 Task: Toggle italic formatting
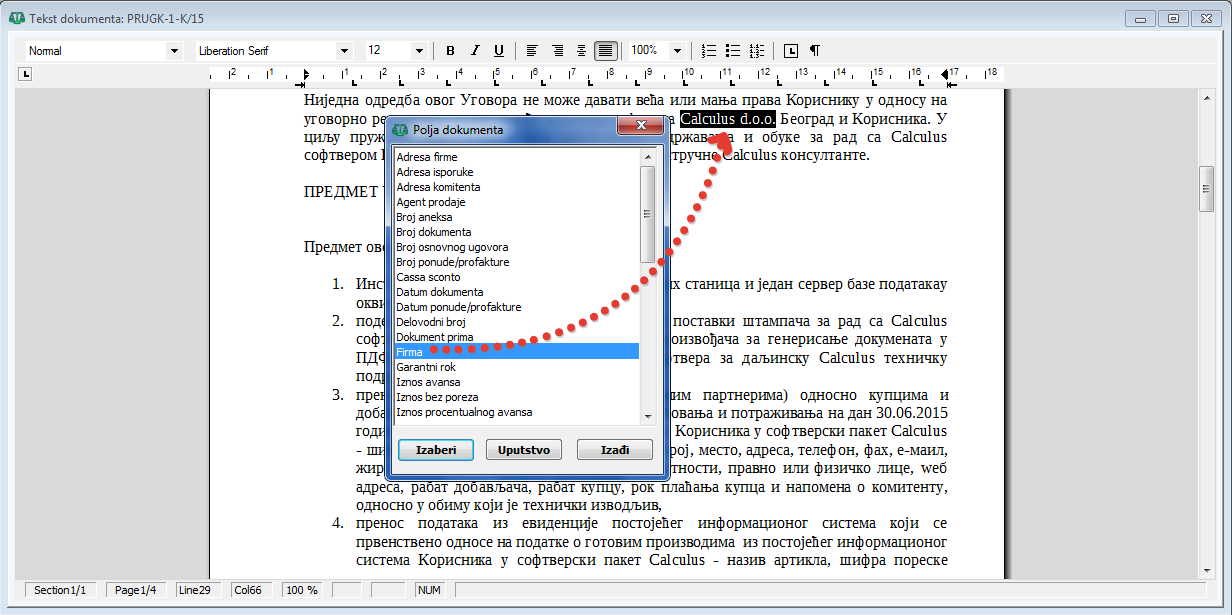pyautogui.click(x=474, y=50)
